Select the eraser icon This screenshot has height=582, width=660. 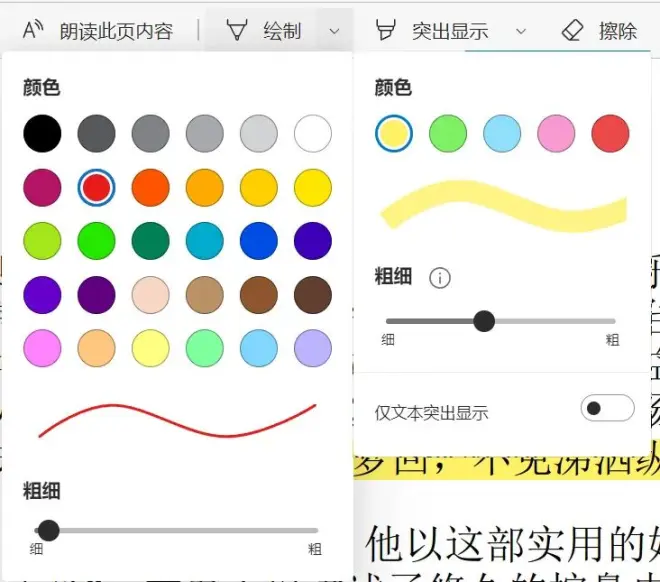572,30
